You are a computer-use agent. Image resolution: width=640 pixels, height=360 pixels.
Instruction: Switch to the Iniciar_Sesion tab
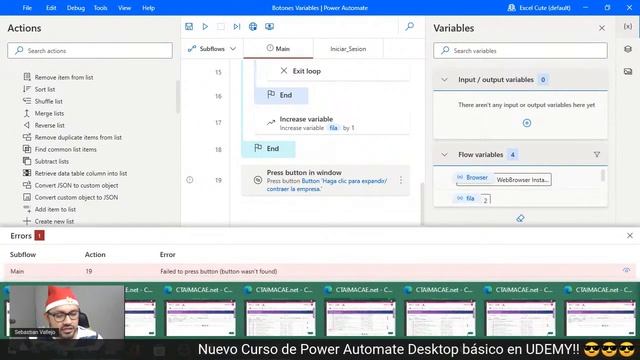point(348,49)
